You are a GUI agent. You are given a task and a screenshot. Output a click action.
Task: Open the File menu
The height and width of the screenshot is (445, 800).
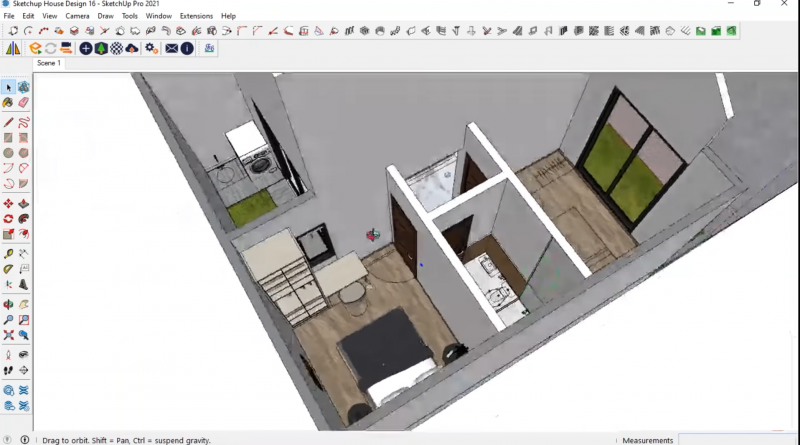[9, 16]
